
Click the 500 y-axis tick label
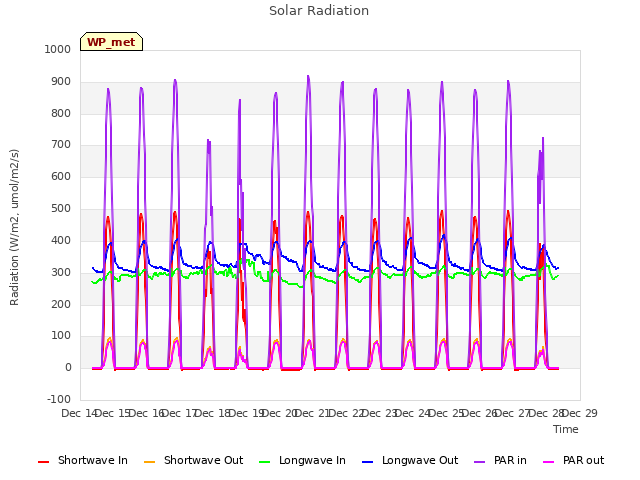pyautogui.click(x=61, y=209)
